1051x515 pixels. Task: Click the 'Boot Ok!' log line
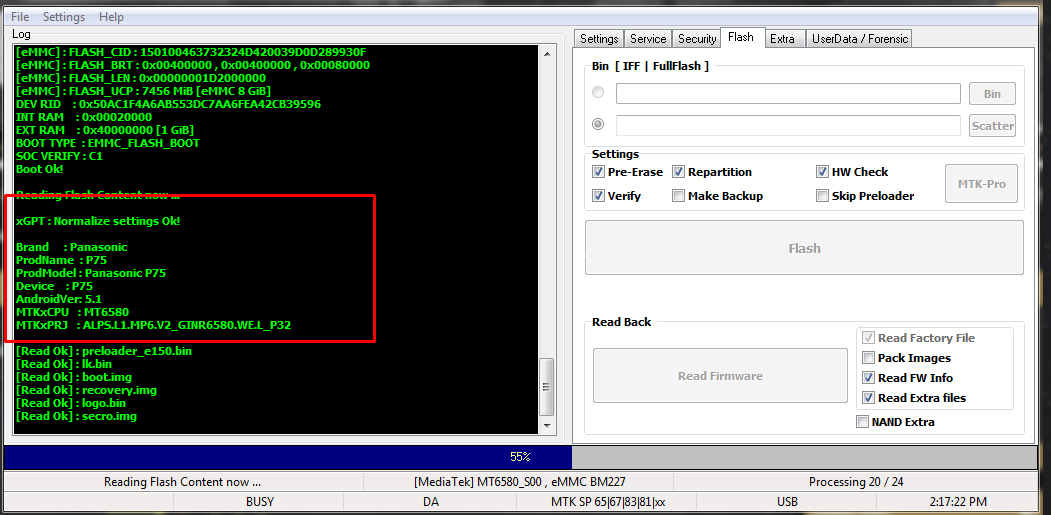[x=40, y=169]
